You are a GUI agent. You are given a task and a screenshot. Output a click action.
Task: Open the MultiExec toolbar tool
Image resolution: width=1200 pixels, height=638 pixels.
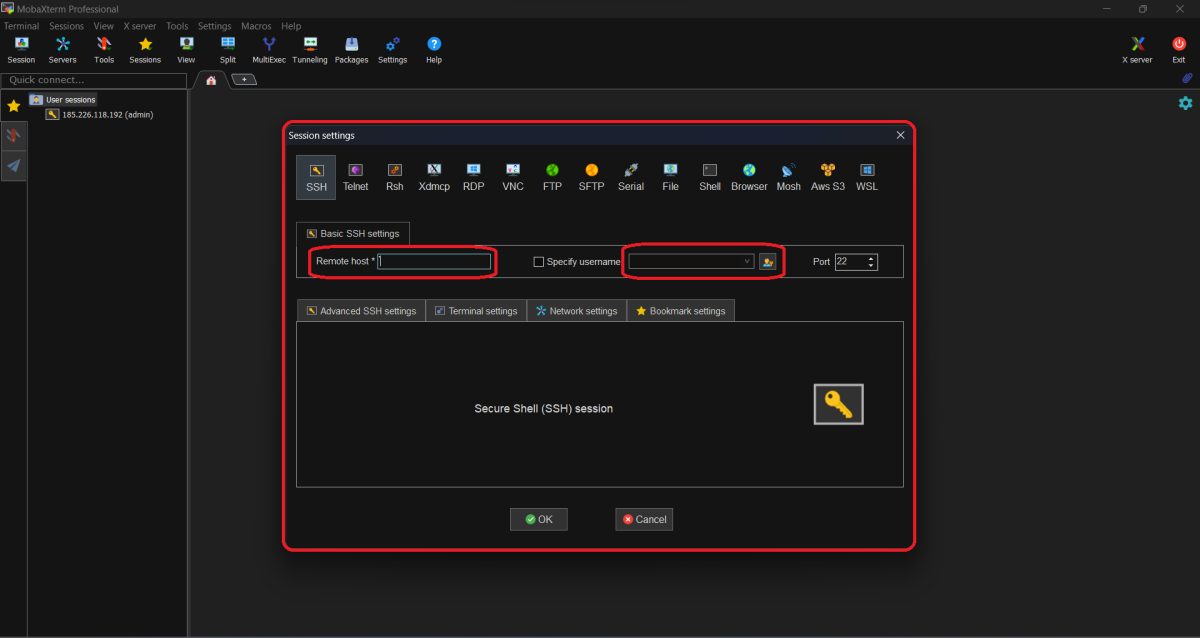pyautogui.click(x=269, y=49)
